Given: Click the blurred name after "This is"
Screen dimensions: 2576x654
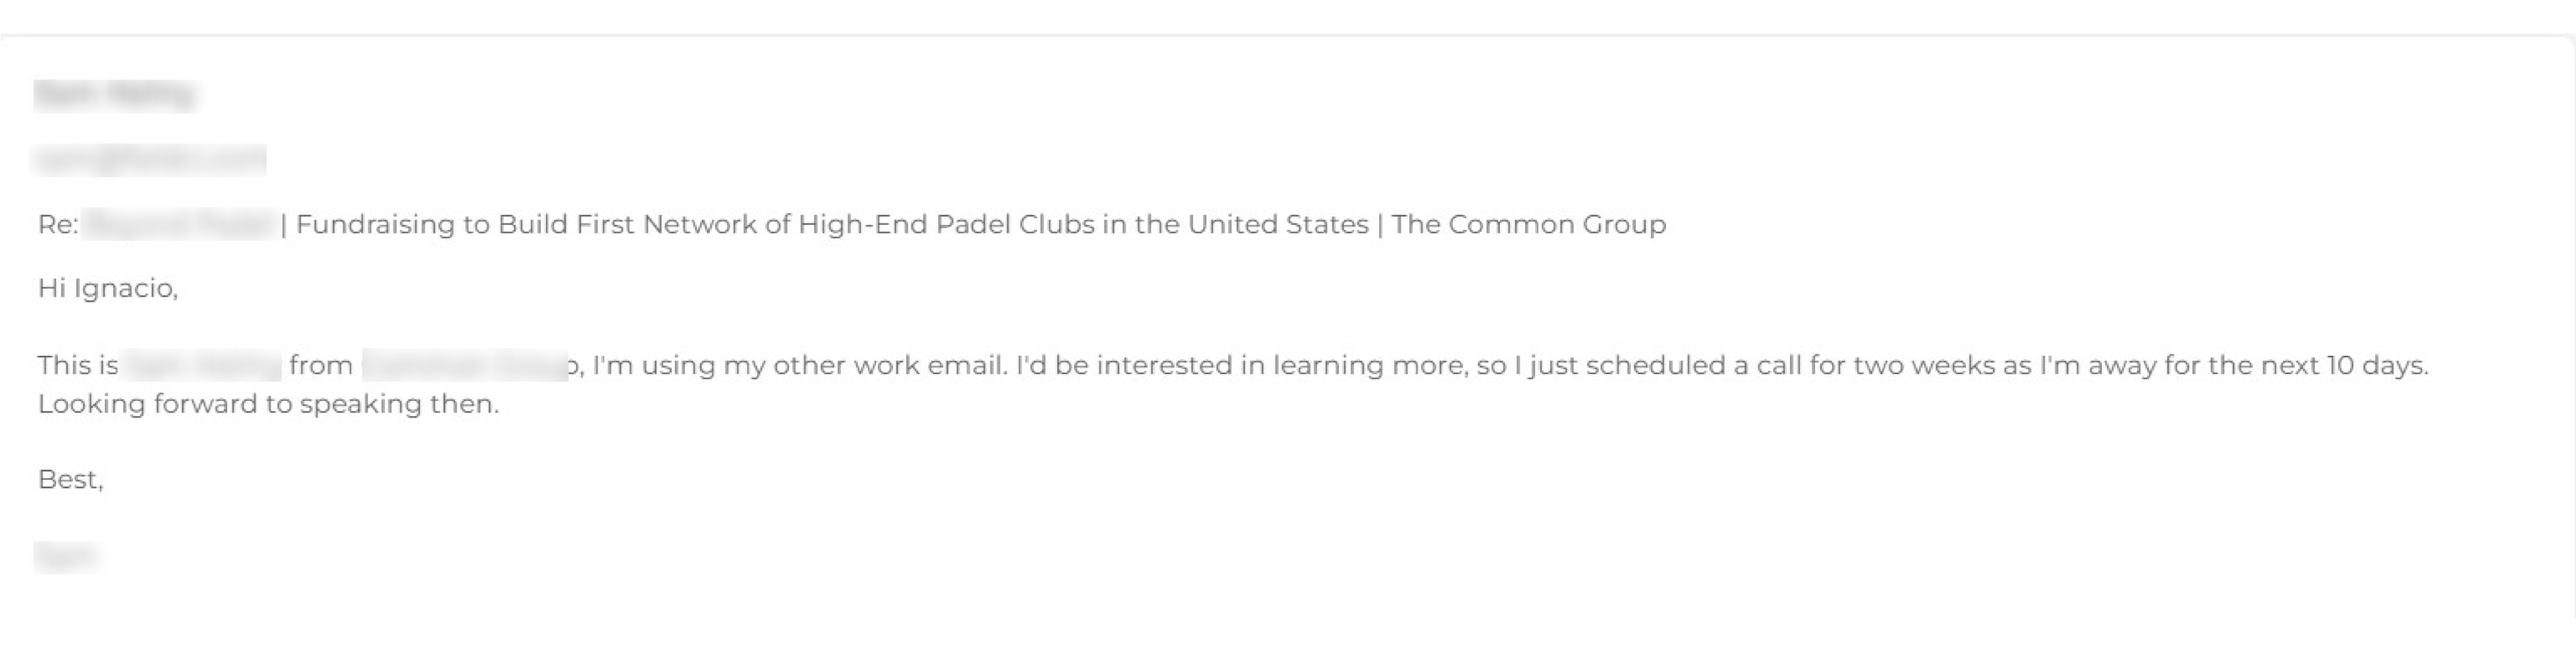Looking at the screenshot, I should coord(201,366).
